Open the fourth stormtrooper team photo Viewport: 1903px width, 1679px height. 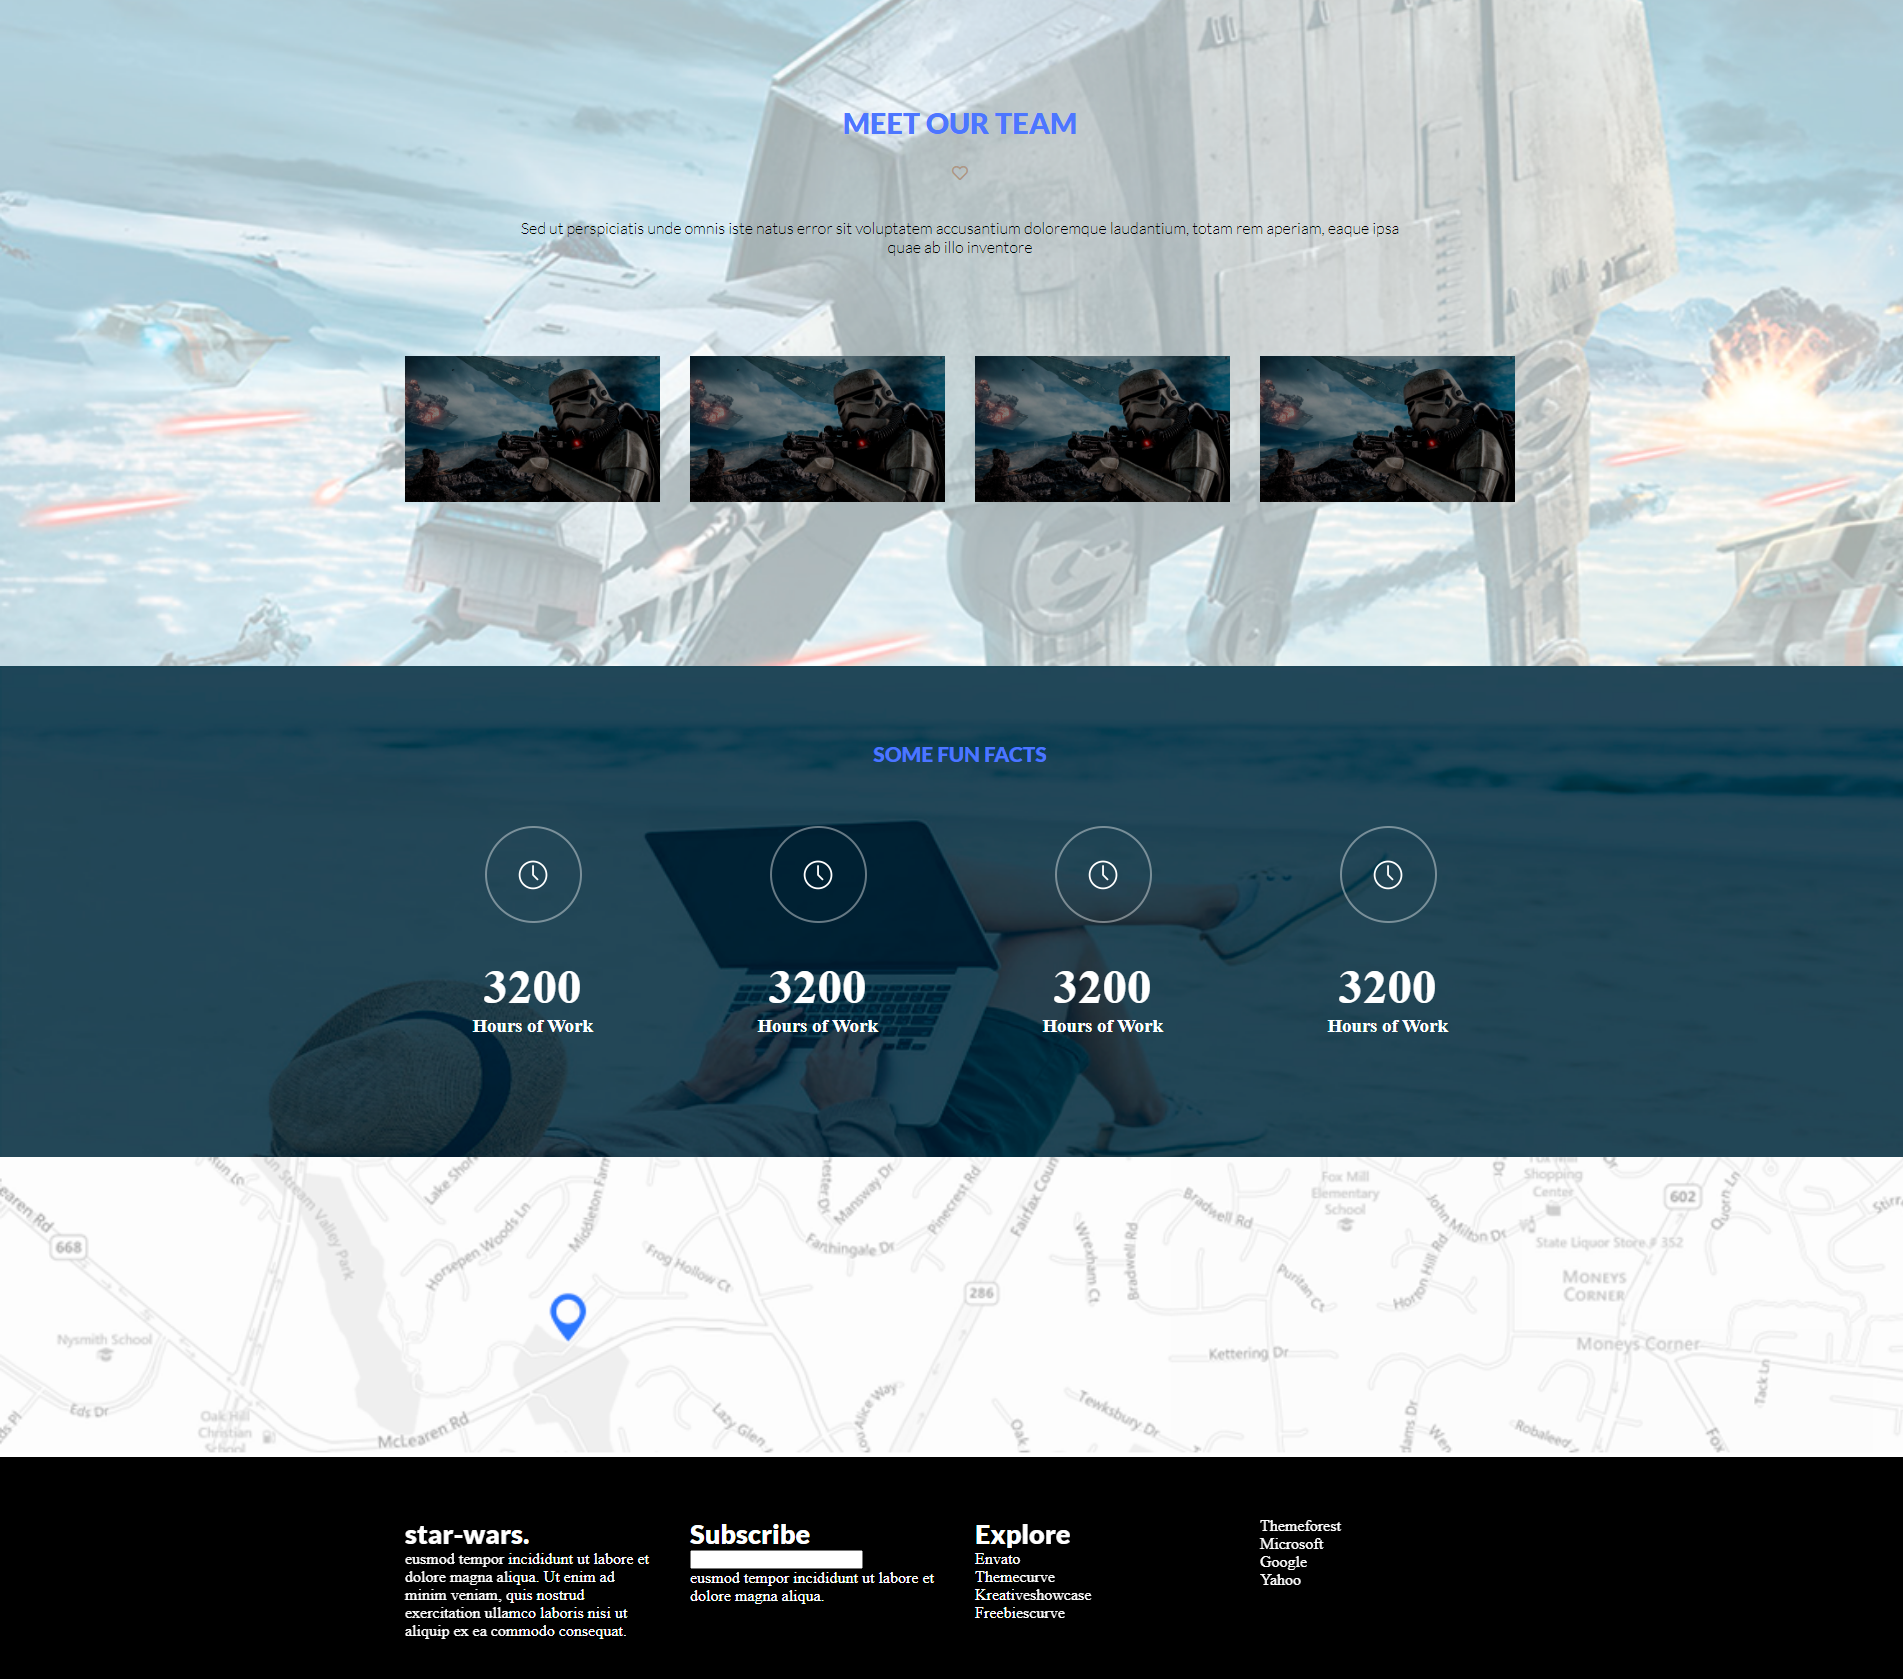click(x=1387, y=429)
